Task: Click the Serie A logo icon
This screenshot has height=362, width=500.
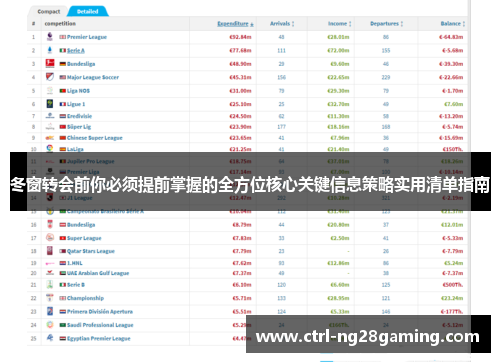Action: pos(50,50)
